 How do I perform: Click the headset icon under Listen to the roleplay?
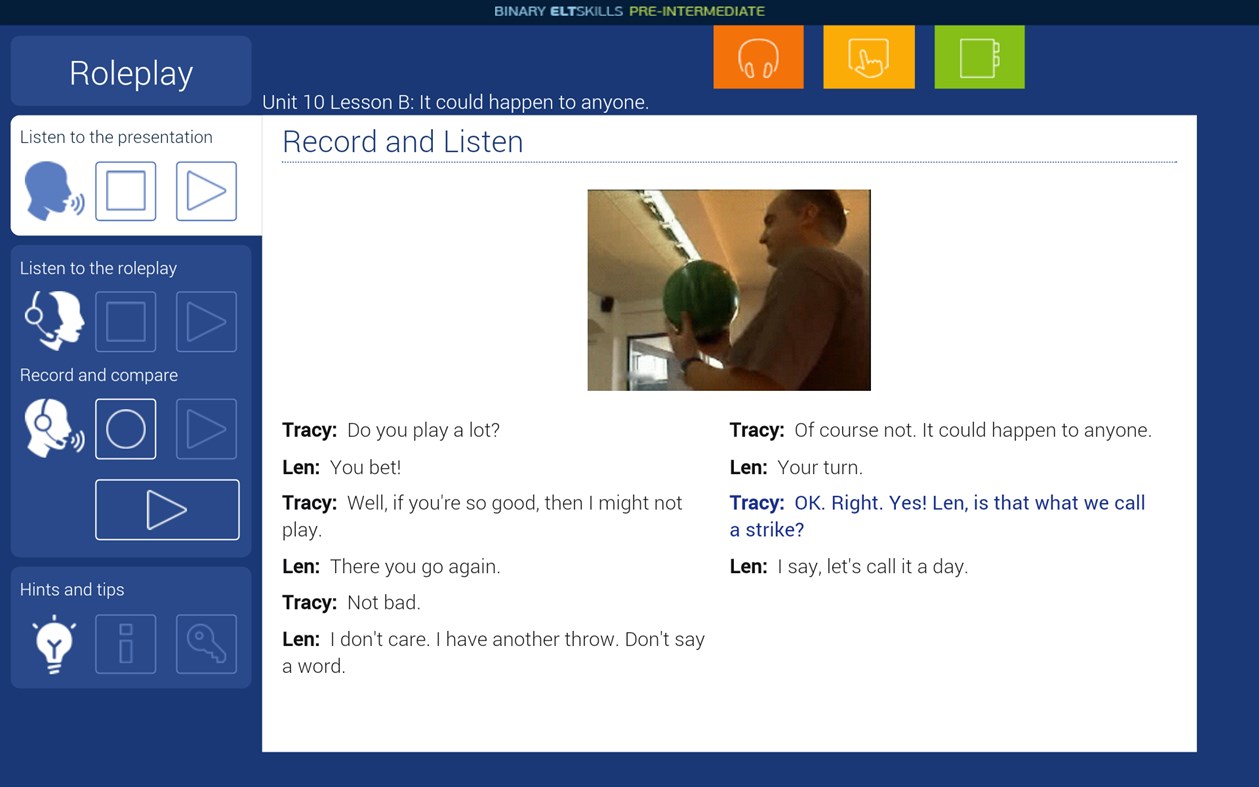(53, 321)
